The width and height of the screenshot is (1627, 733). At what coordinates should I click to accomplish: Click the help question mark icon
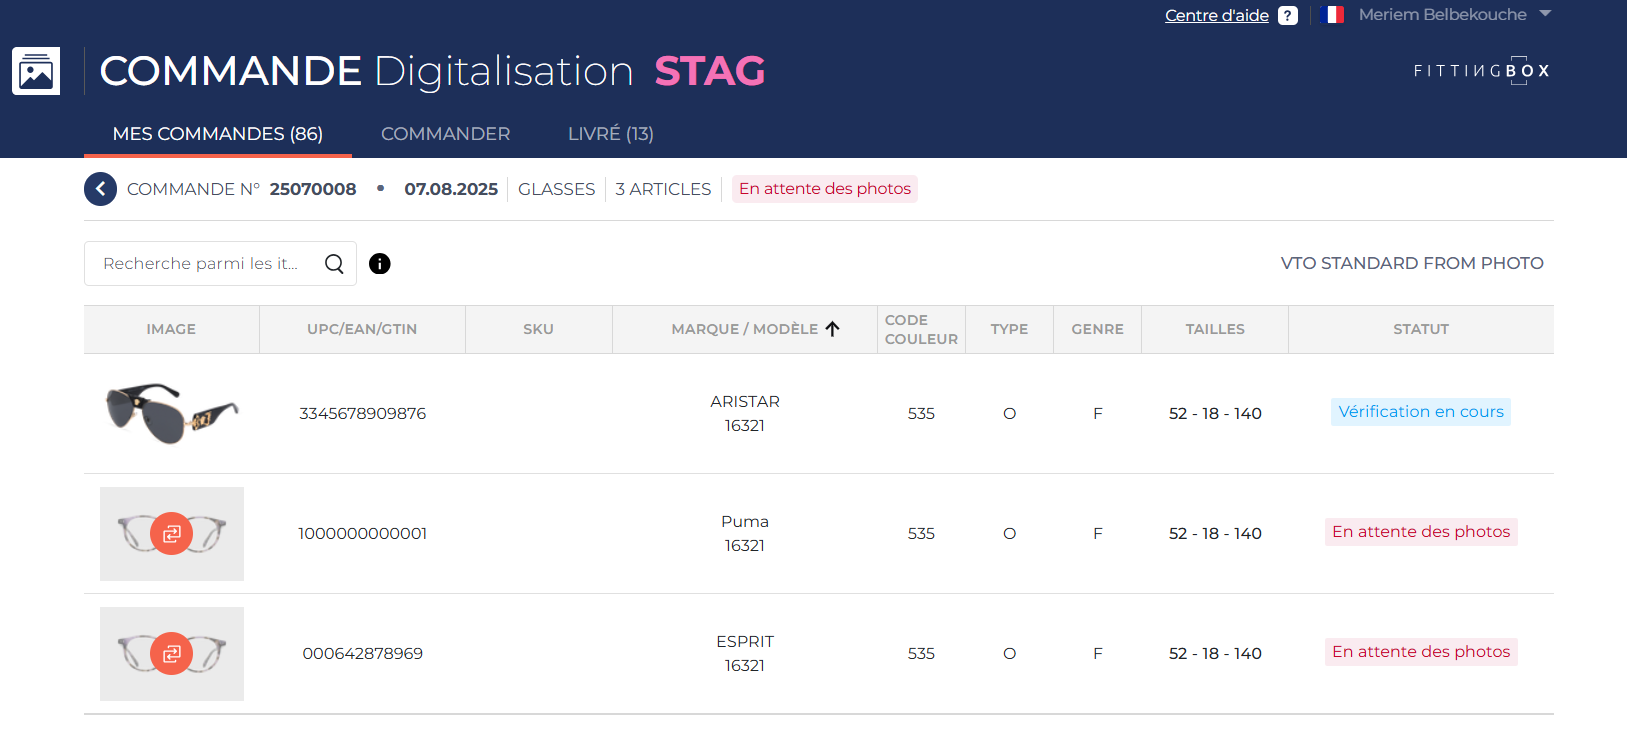[x=1288, y=16]
